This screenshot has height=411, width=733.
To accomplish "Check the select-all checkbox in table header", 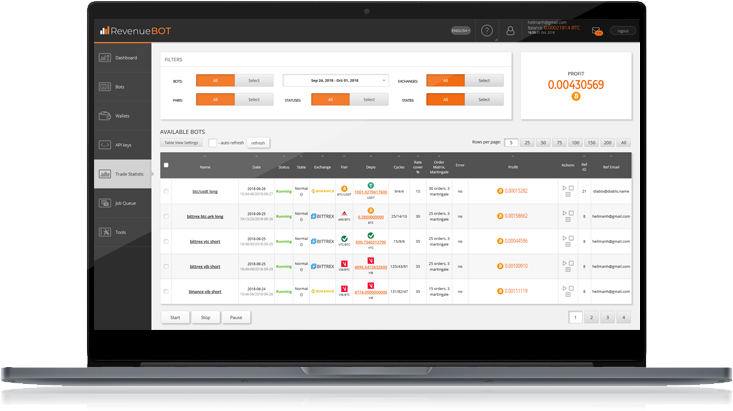I will pos(166,165).
